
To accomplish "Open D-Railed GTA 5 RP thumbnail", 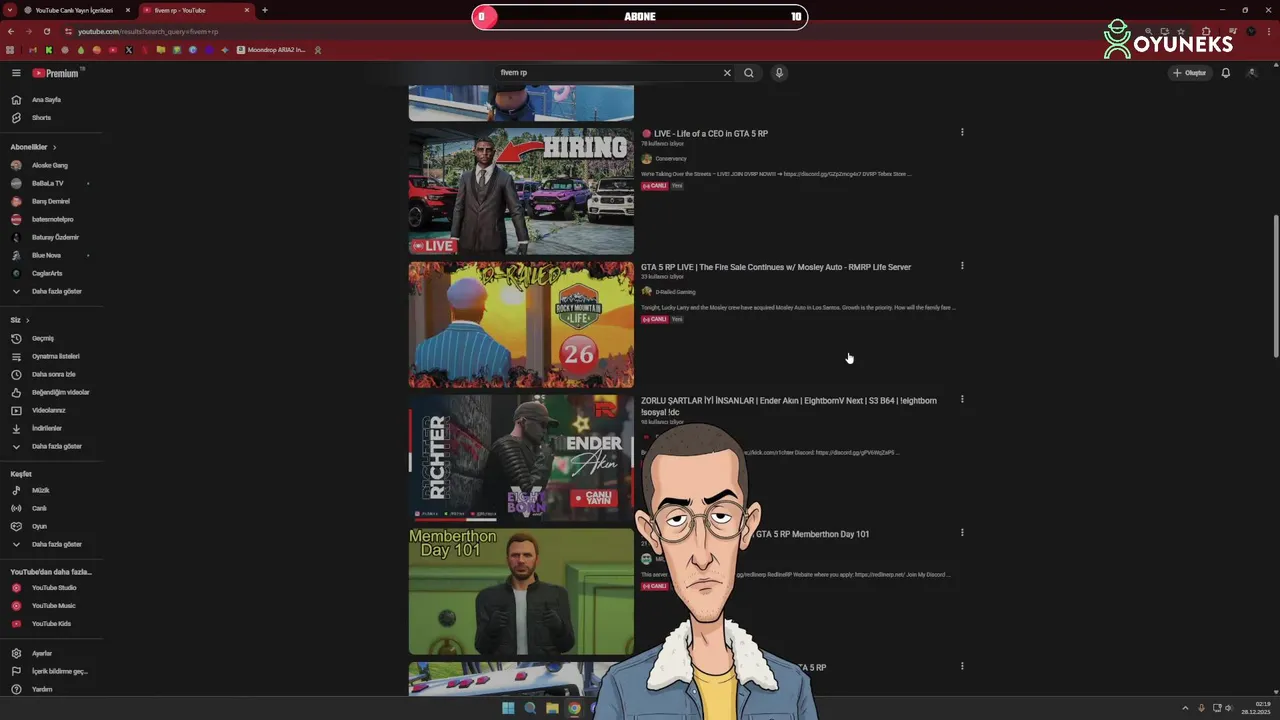I will click(x=521, y=324).
